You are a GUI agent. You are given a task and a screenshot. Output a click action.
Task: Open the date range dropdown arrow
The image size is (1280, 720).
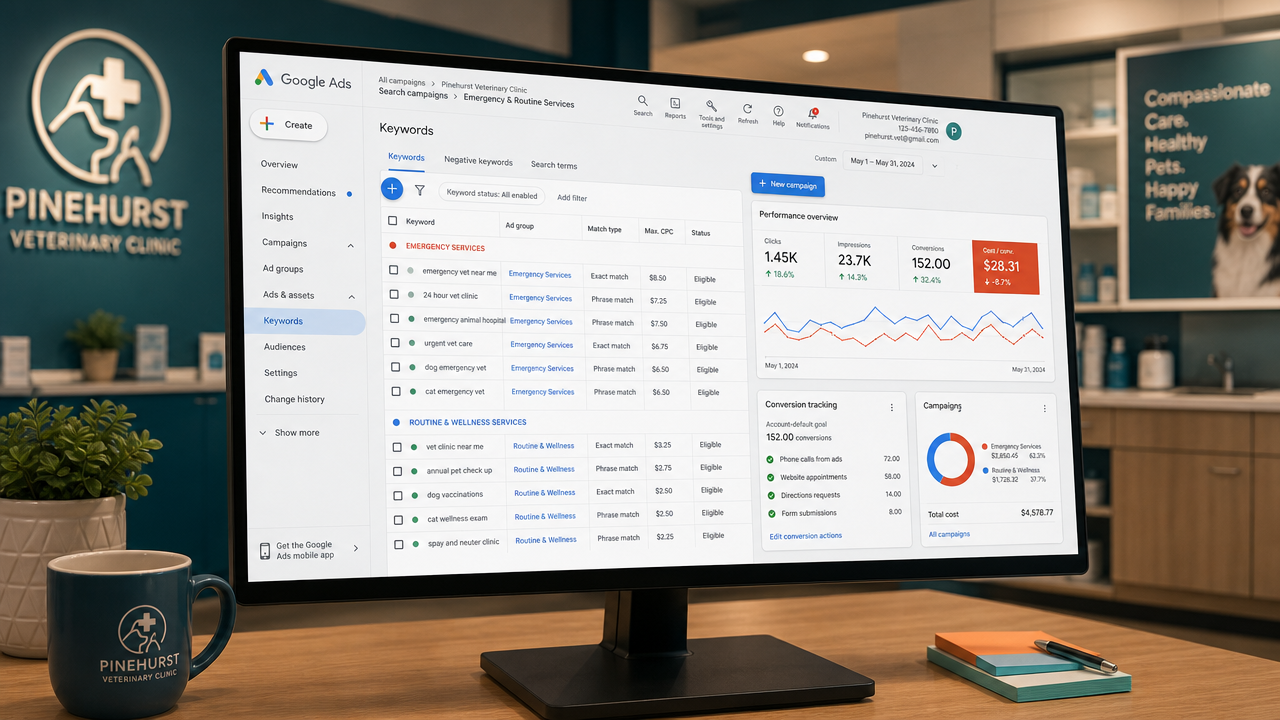click(x=934, y=166)
